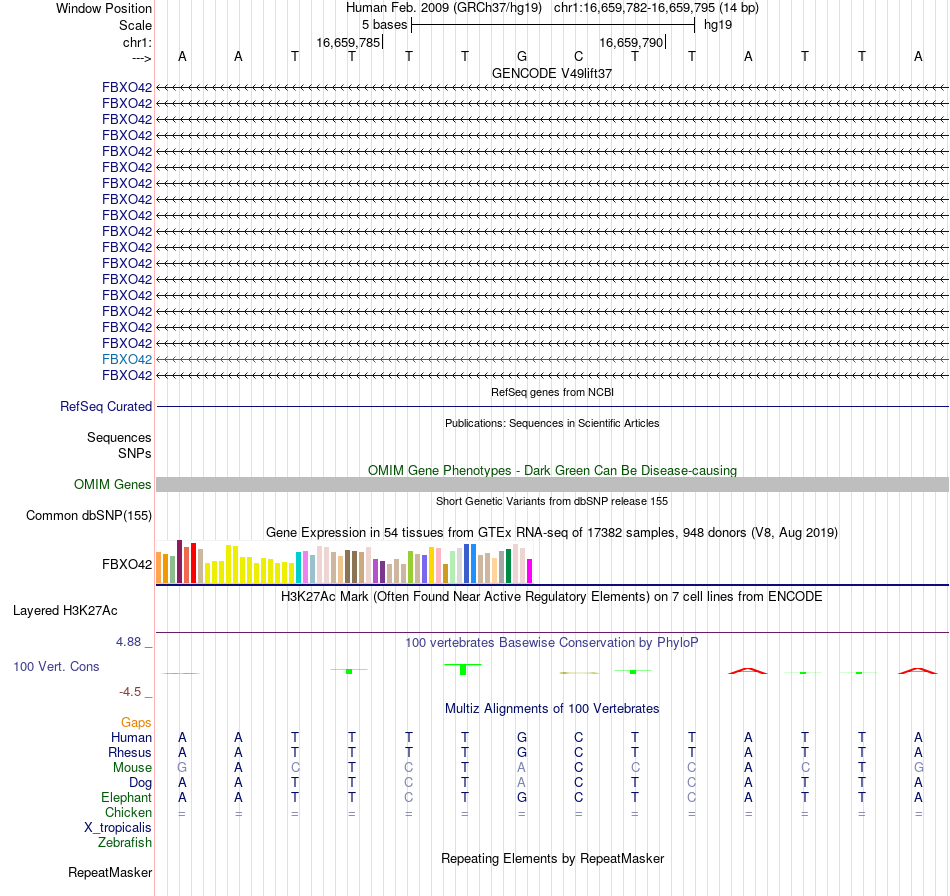Click the orange Gaps label

pos(136,722)
